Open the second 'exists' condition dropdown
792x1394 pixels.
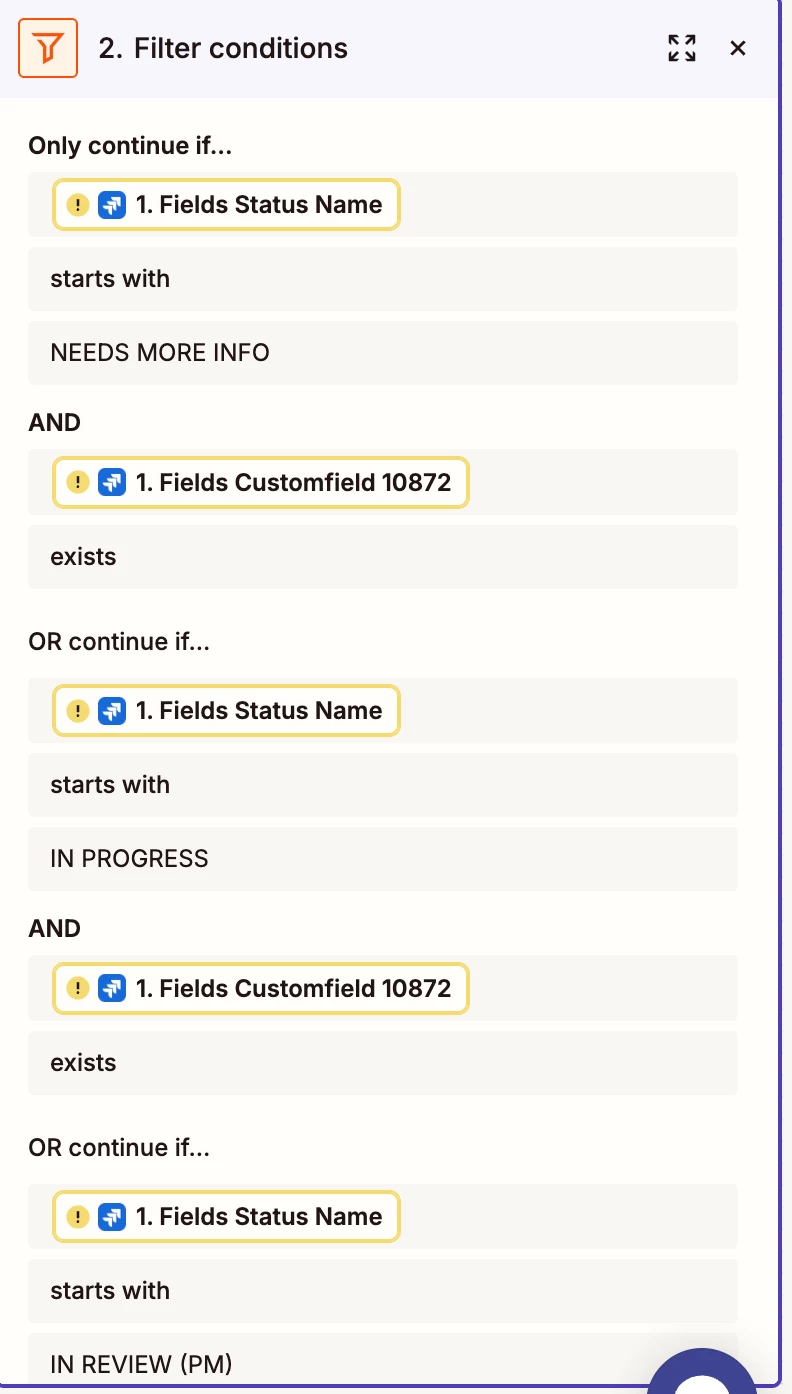pos(382,1063)
